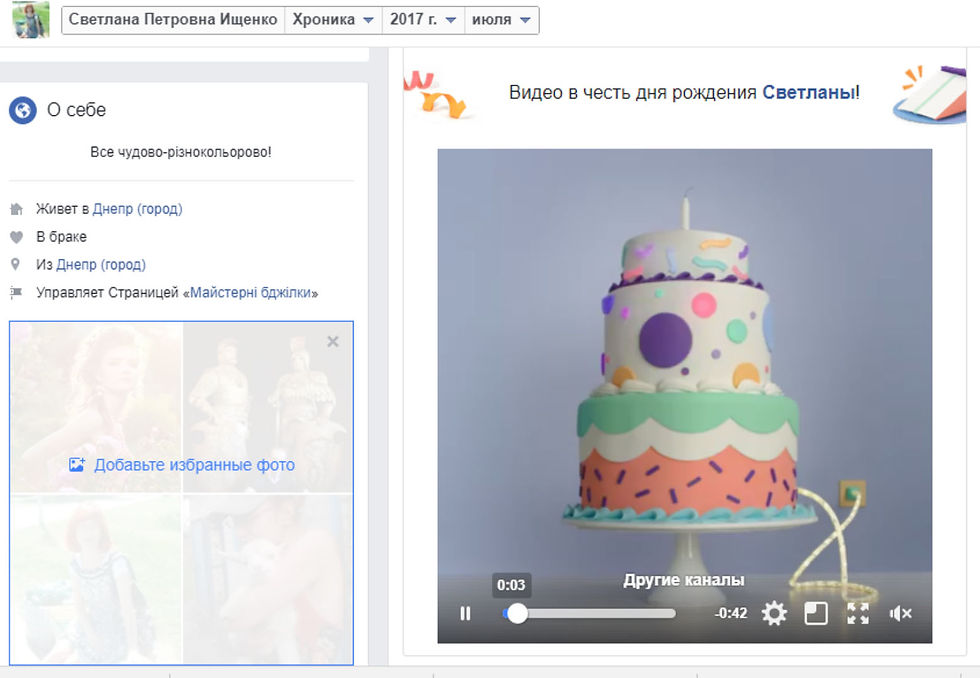
Task: Click the 'О себе' section heading
Action: [x=76, y=110]
